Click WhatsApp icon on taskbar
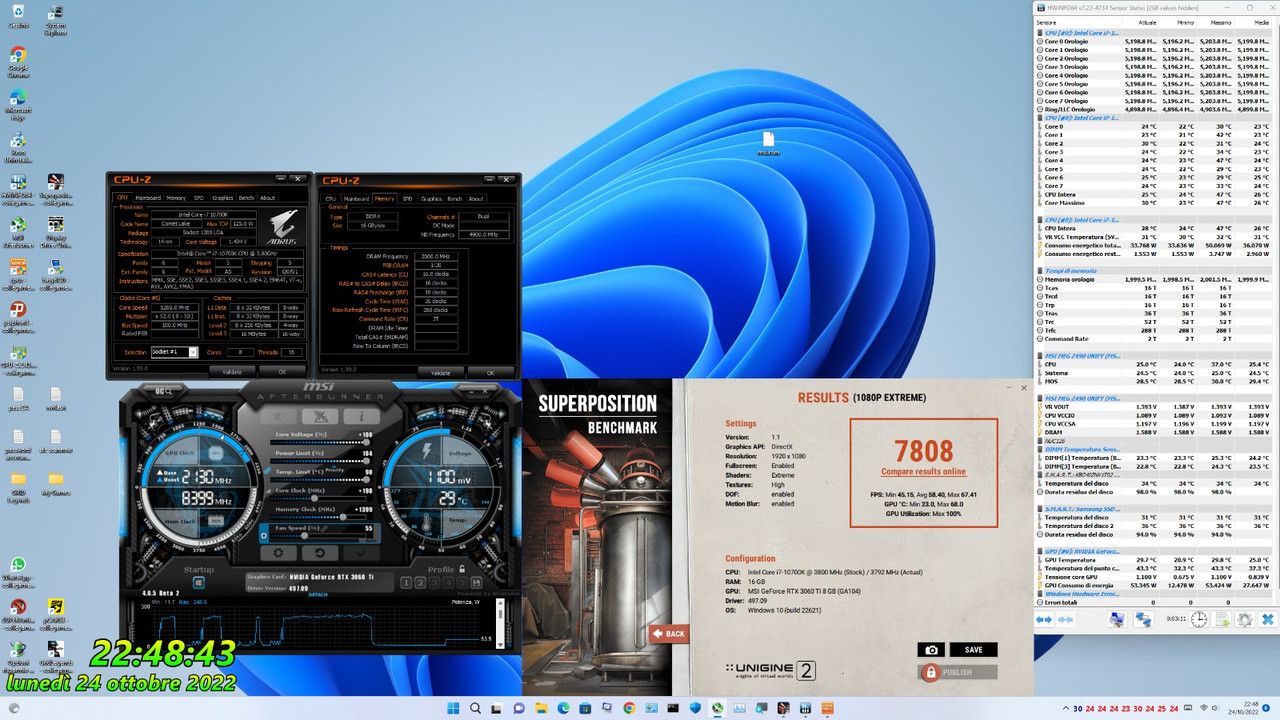The image size is (1280, 720). tap(716, 708)
